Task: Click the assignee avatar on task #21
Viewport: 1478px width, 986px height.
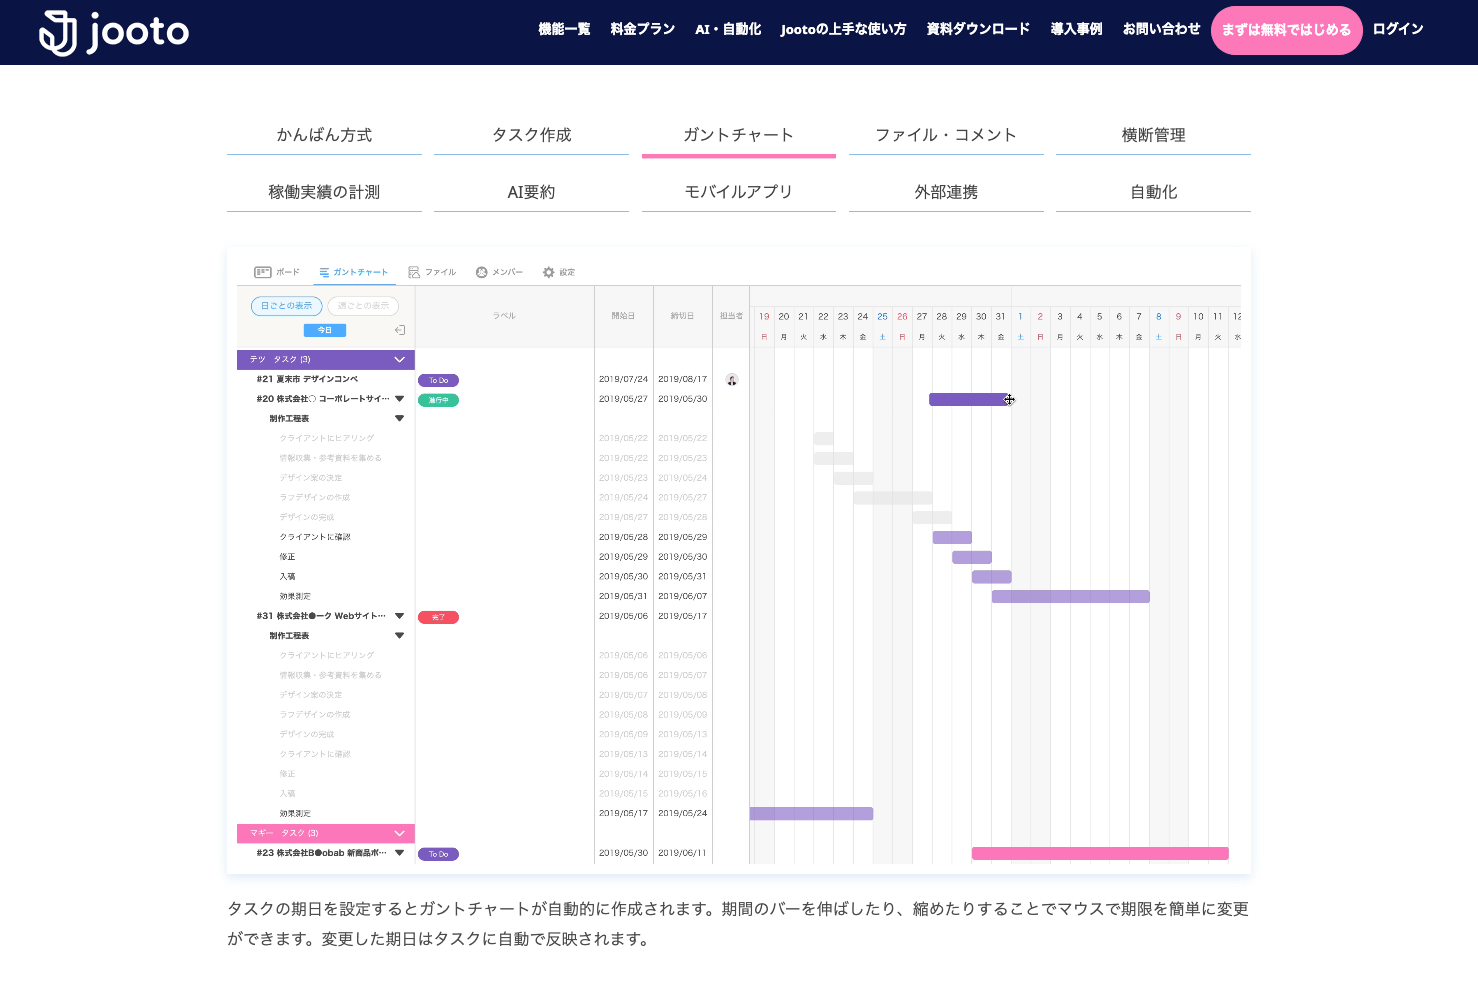Action: pyautogui.click(x=732, y=380)
